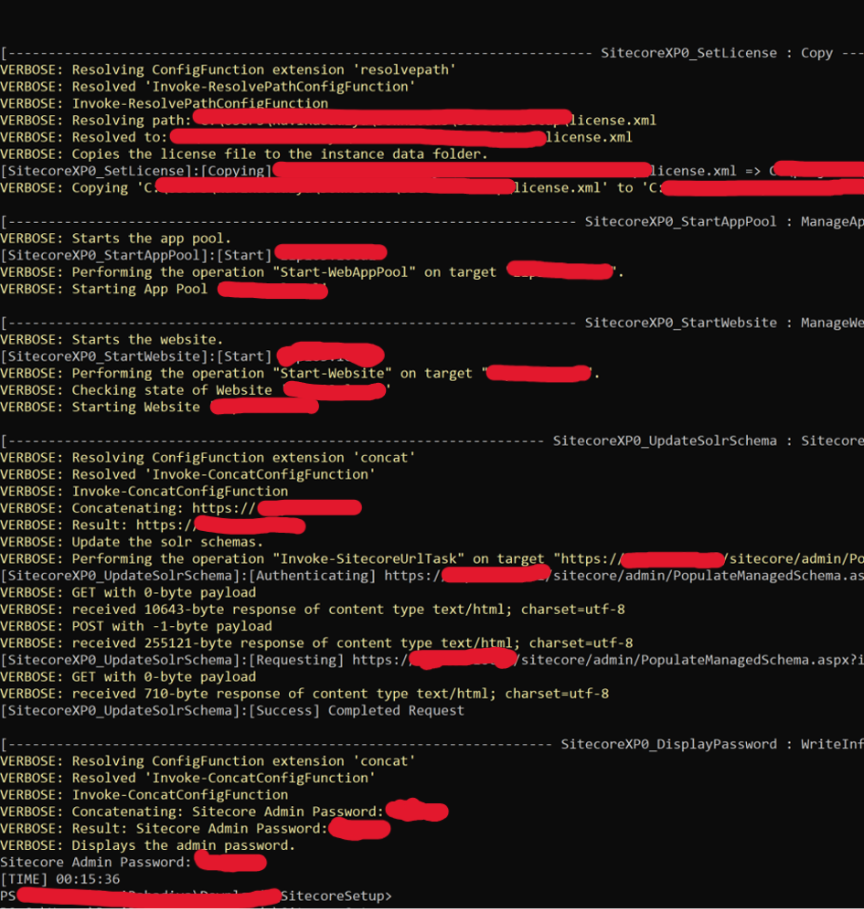The height and width of the screenshot is (909, 864).
Task: Click '[Success] Completed Request' line
Action: click(232, 710)
